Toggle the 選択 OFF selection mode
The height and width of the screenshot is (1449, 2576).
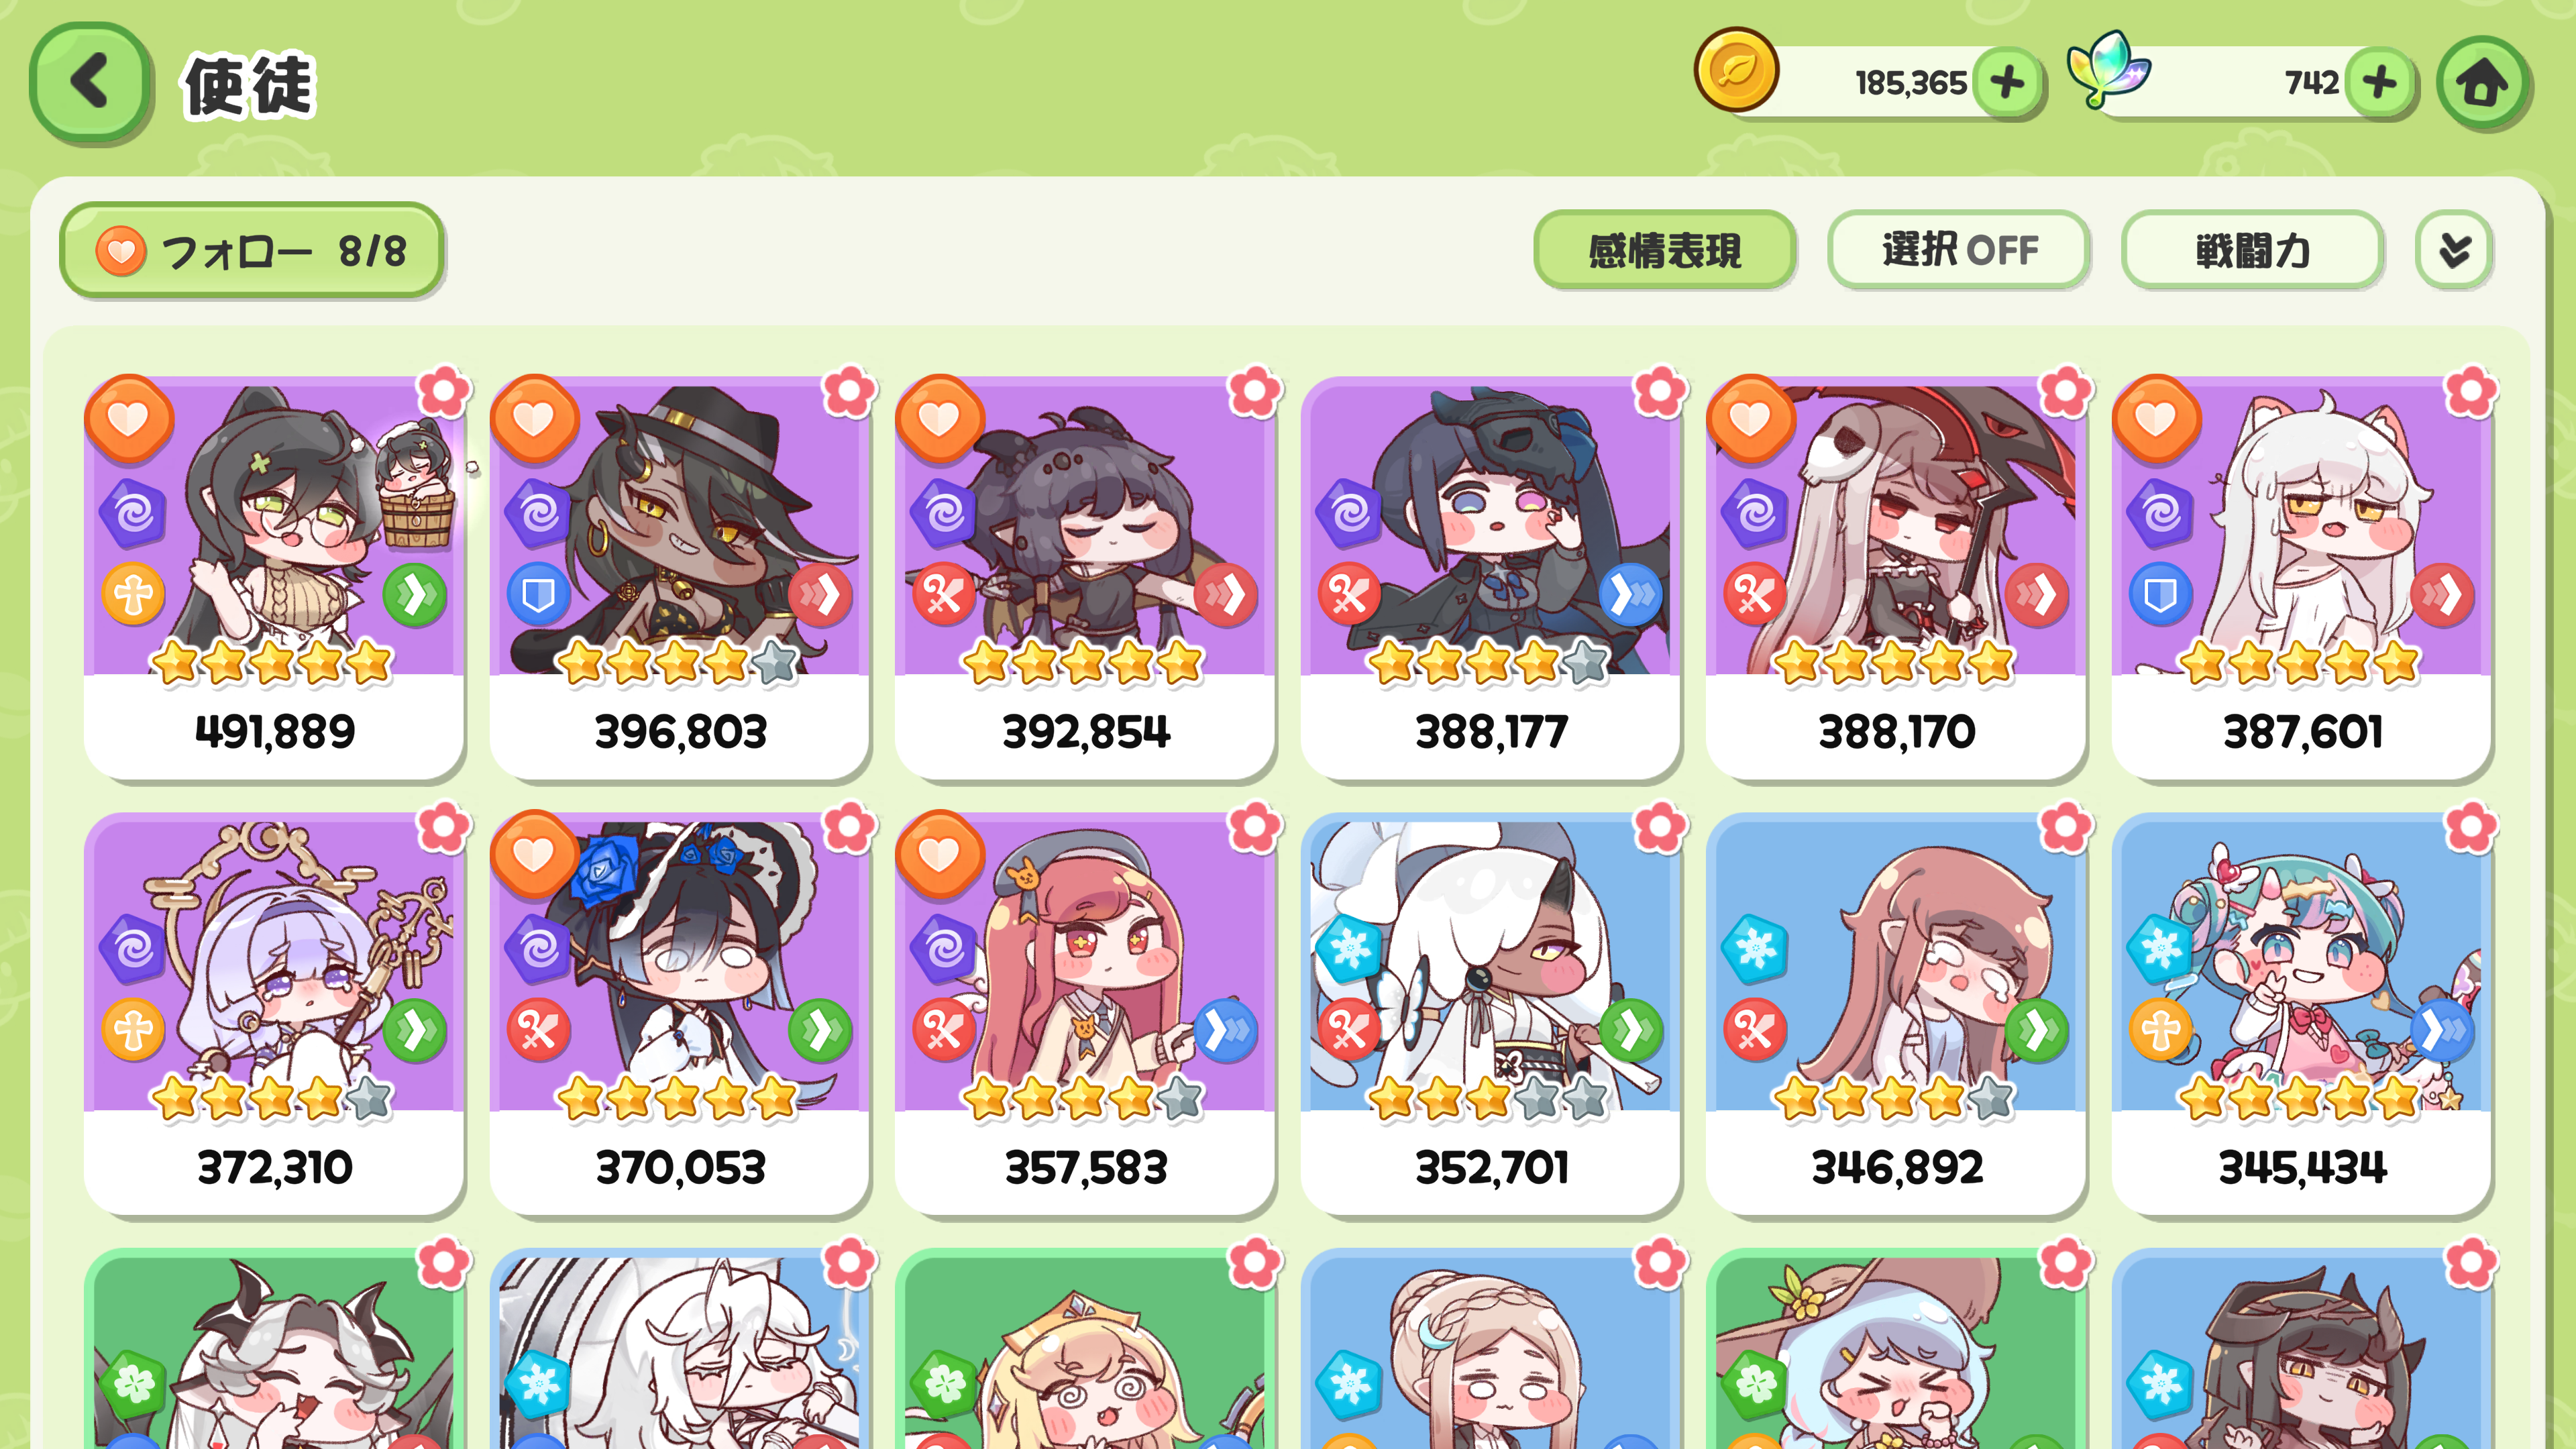coord(1958,250)
